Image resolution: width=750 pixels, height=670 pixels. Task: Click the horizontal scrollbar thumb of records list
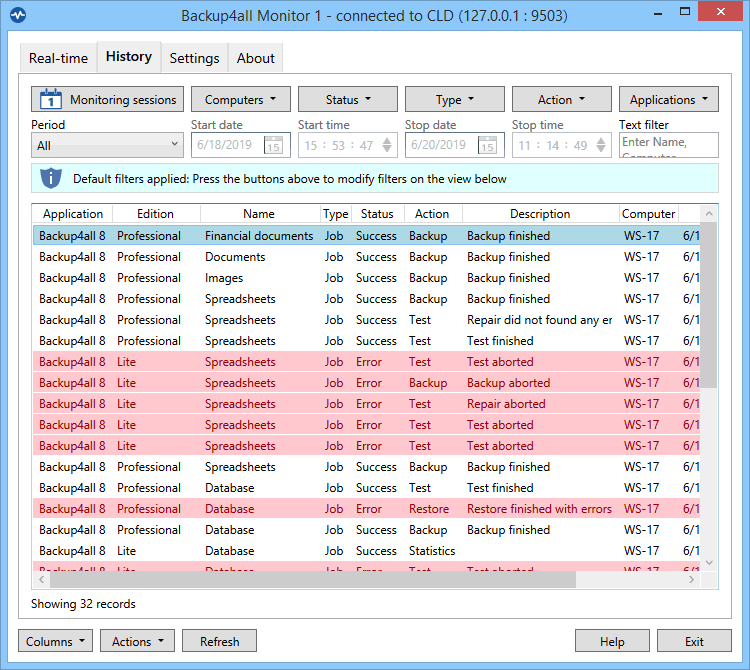click(x=313, y=580)
